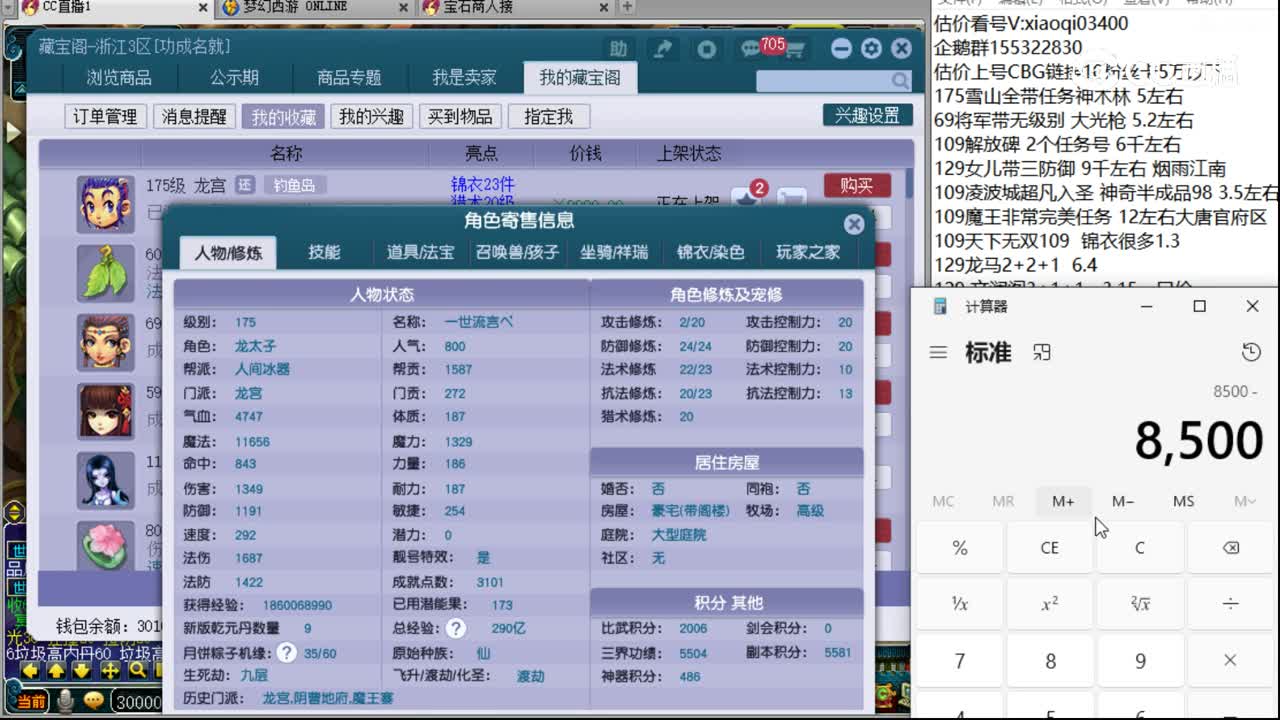This screenshot has width=1280, height=720.
Task: Select the first 龙宫 character avatar
Action: pos(105,205)
